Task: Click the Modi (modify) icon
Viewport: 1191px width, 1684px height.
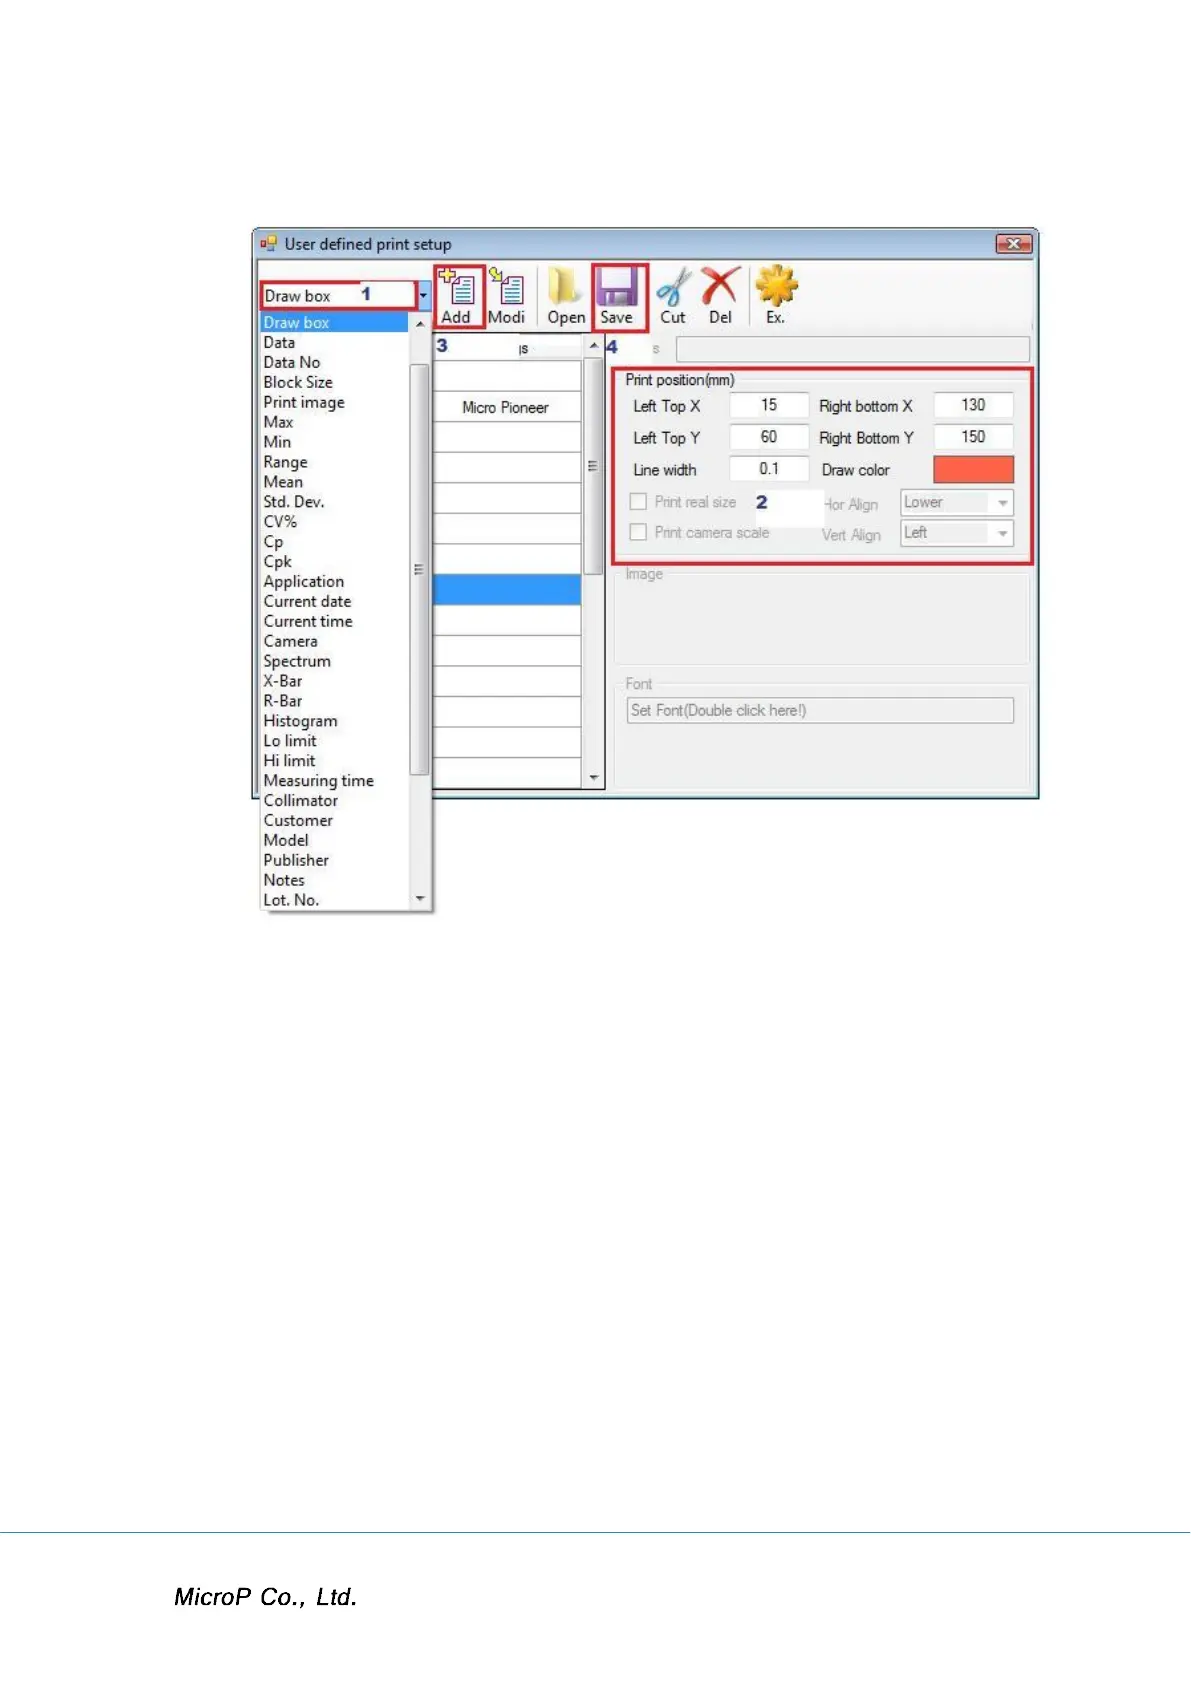Action: 507,289
